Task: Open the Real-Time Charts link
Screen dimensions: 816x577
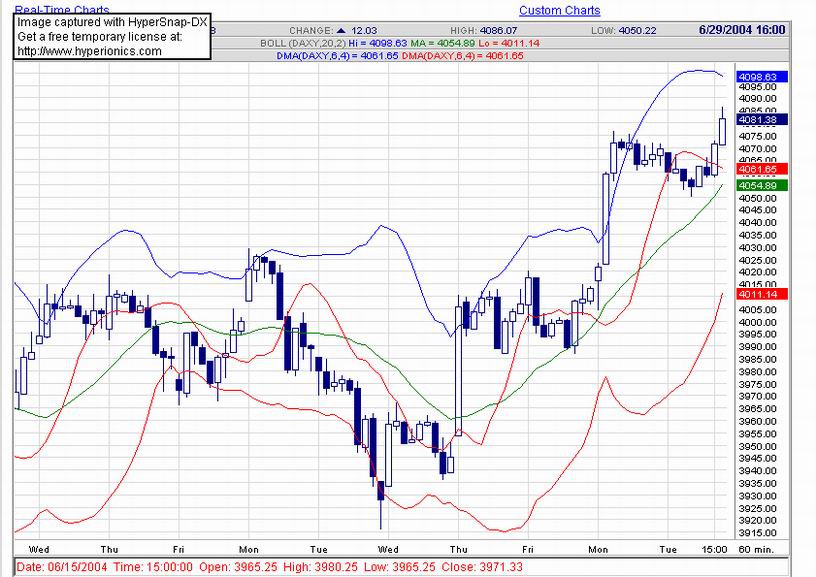Action: [x=62, y=9]
